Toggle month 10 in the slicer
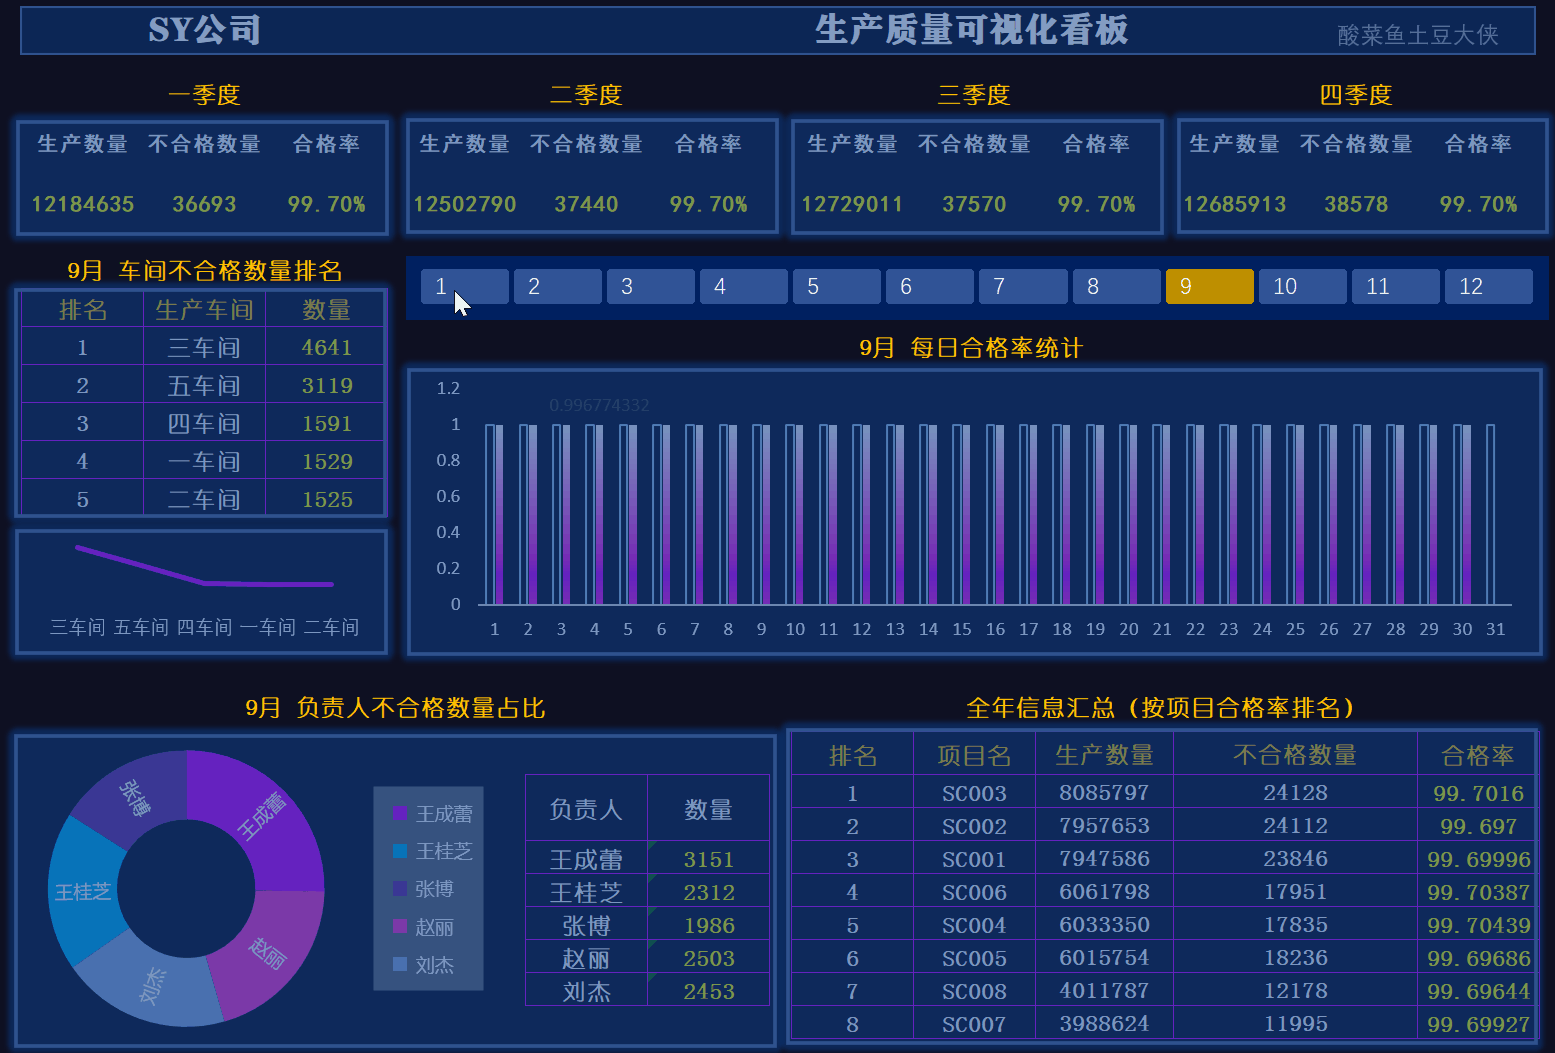This screenshot has width=1555, height=1053. tap(1301, 287)
